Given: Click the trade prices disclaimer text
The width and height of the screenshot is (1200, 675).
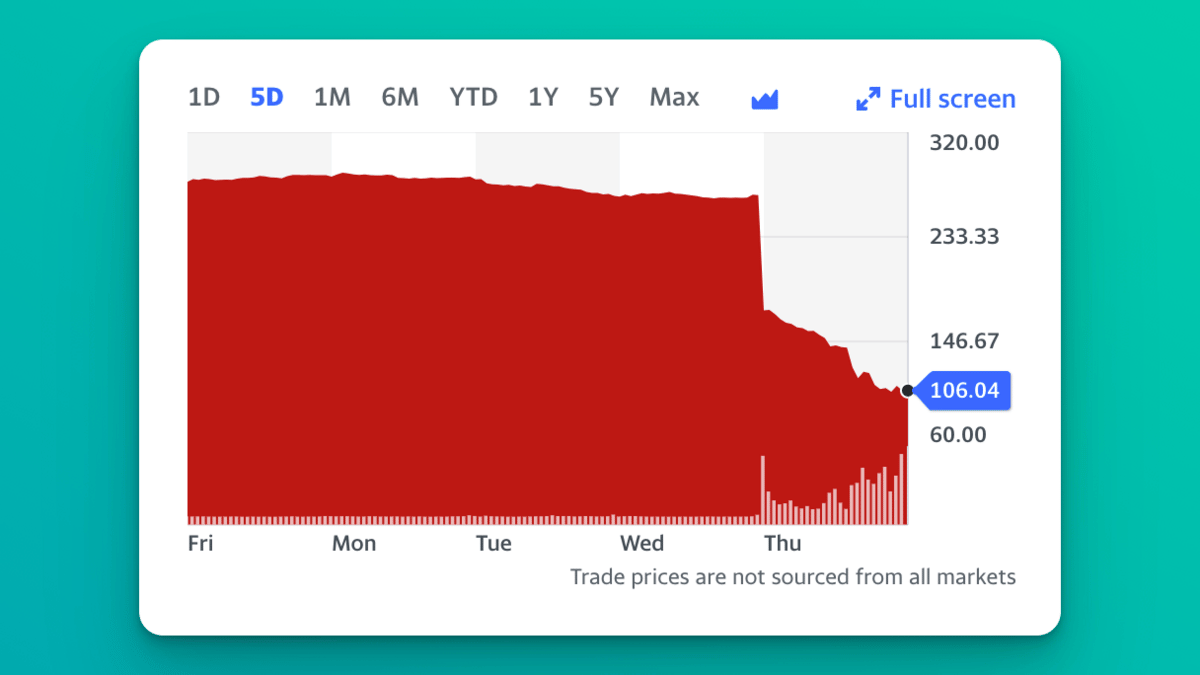Looking at the screenshot, I should [x=793, y=577].
